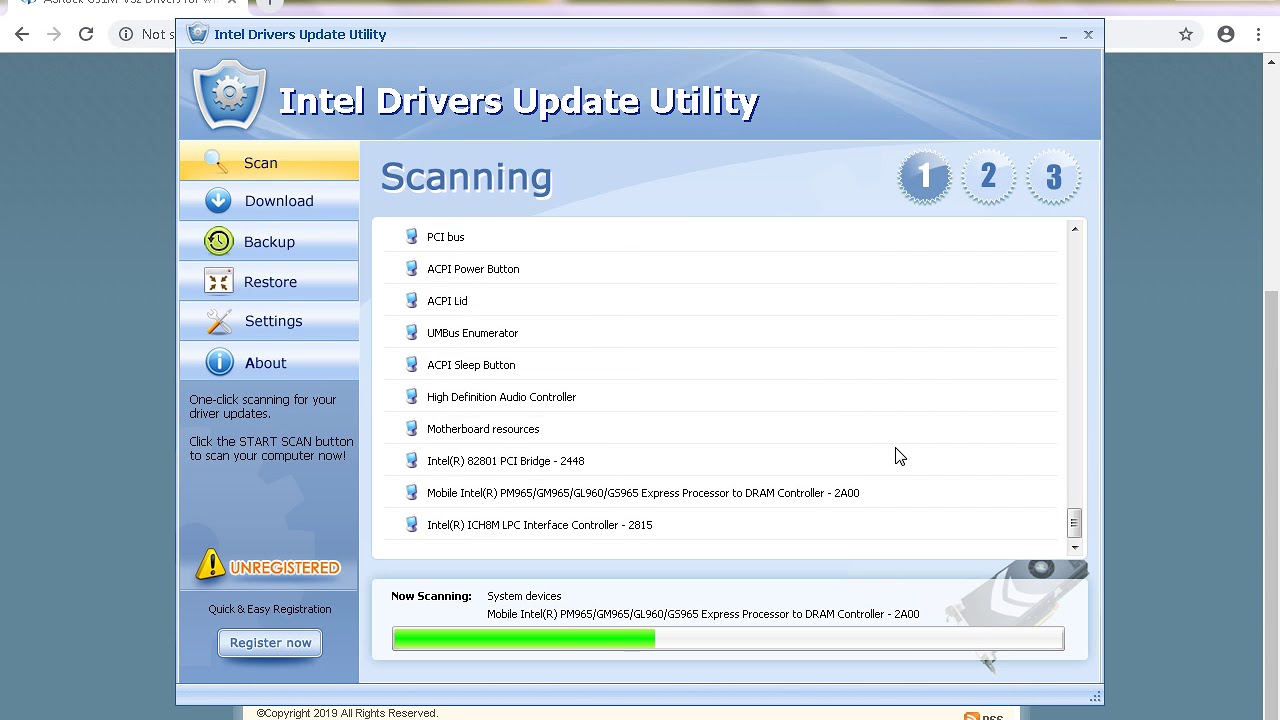Click device icon beside Intel 82801 PCI Bridge
Image resolution: width=1280 pixels, height=720 pixels.
pos(411,461)
